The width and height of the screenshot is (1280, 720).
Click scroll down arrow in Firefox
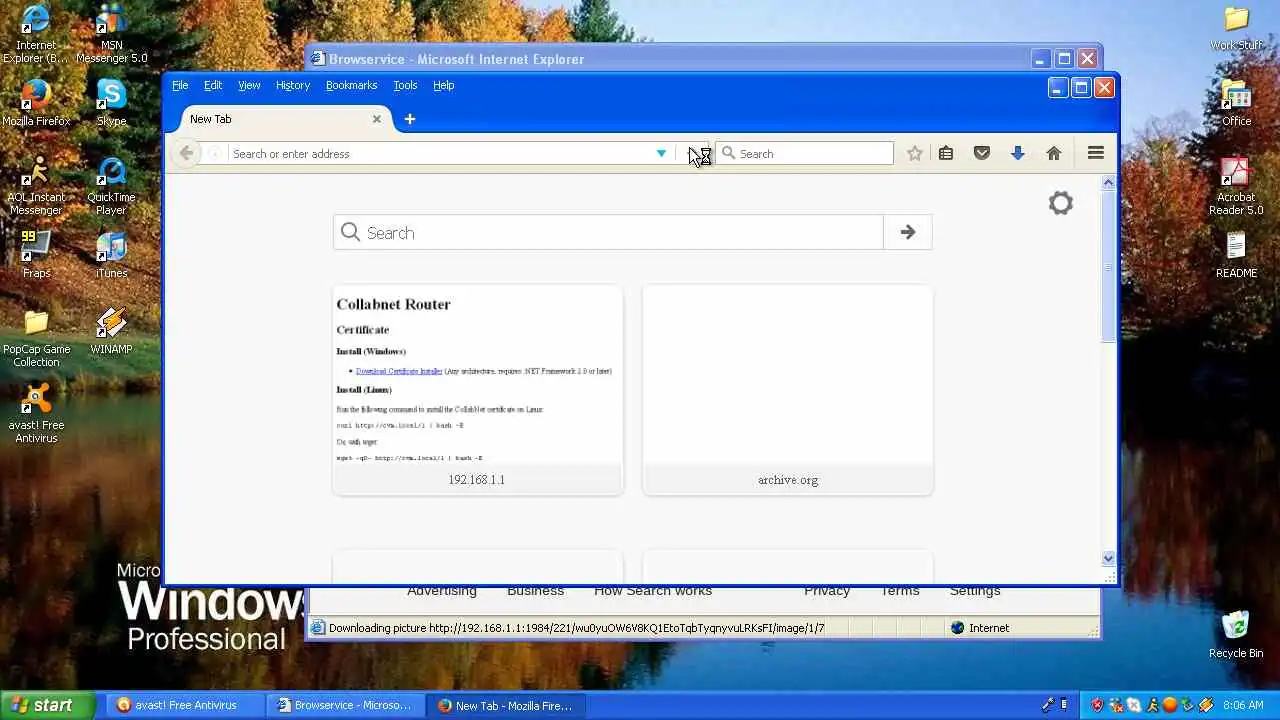1108,558
